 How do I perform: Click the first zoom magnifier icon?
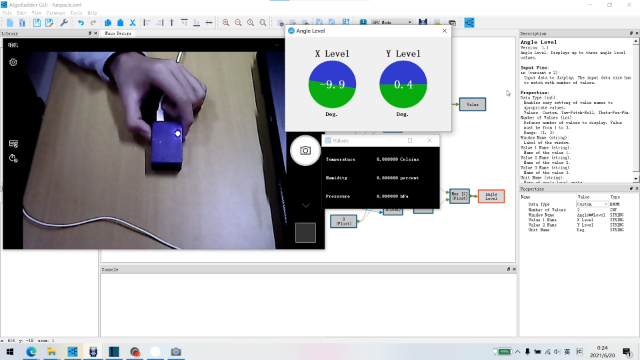pos(226,23)
